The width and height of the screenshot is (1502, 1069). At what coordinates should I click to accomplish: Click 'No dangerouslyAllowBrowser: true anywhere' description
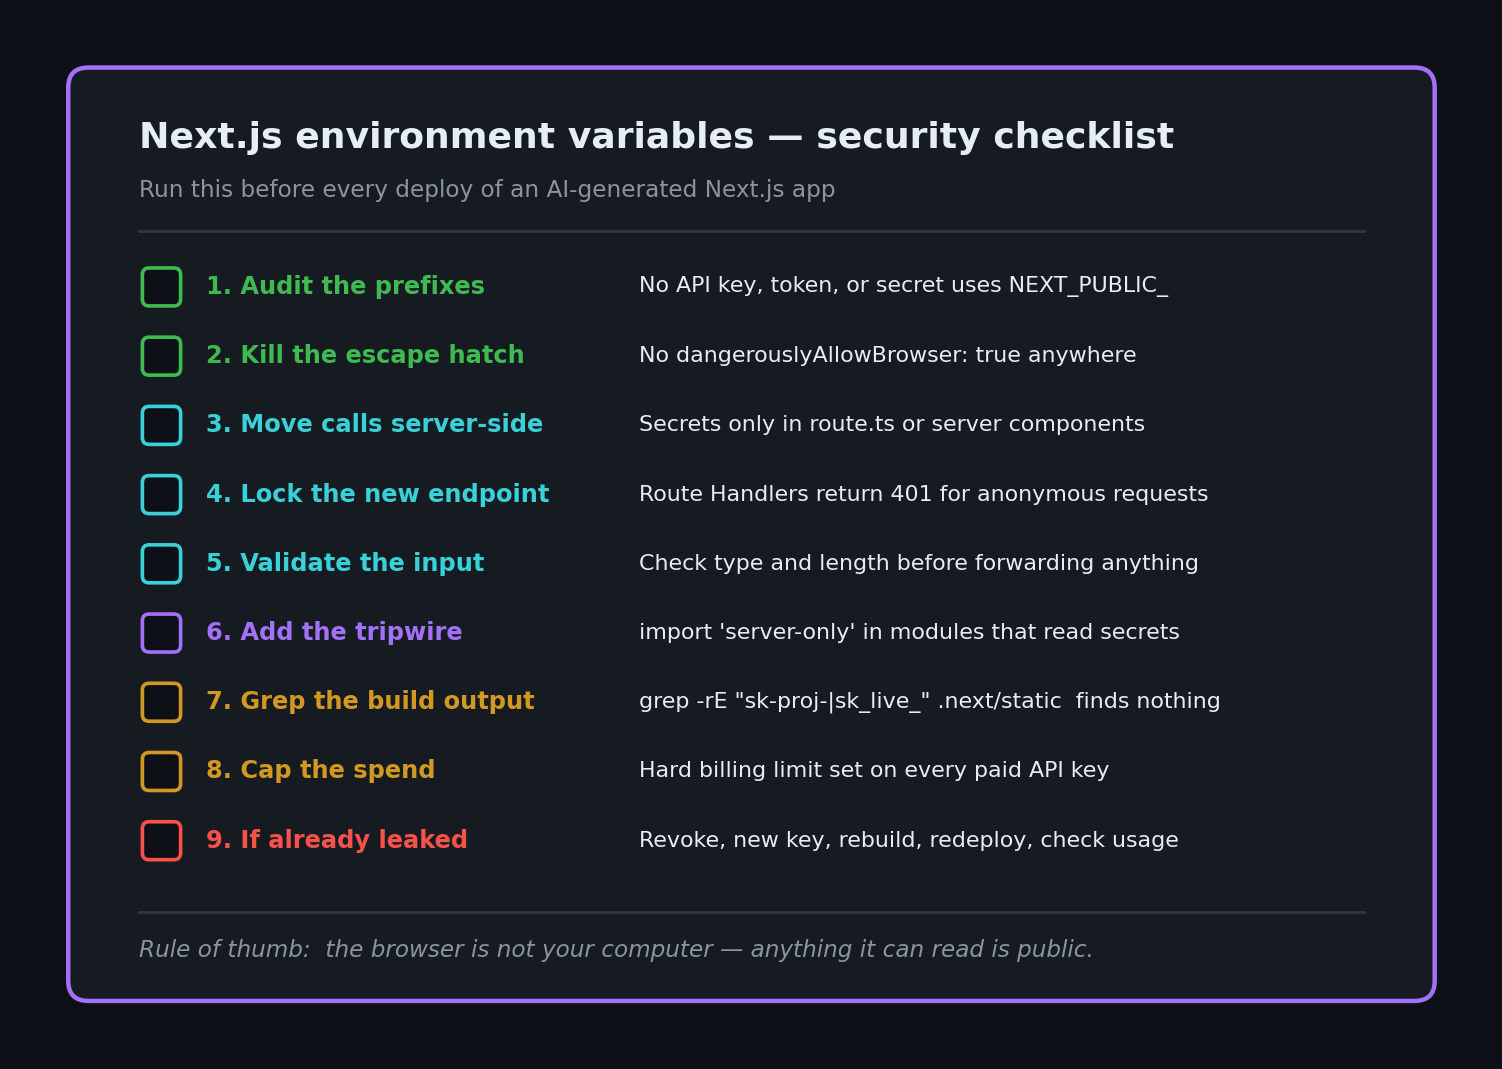point(887,356)
